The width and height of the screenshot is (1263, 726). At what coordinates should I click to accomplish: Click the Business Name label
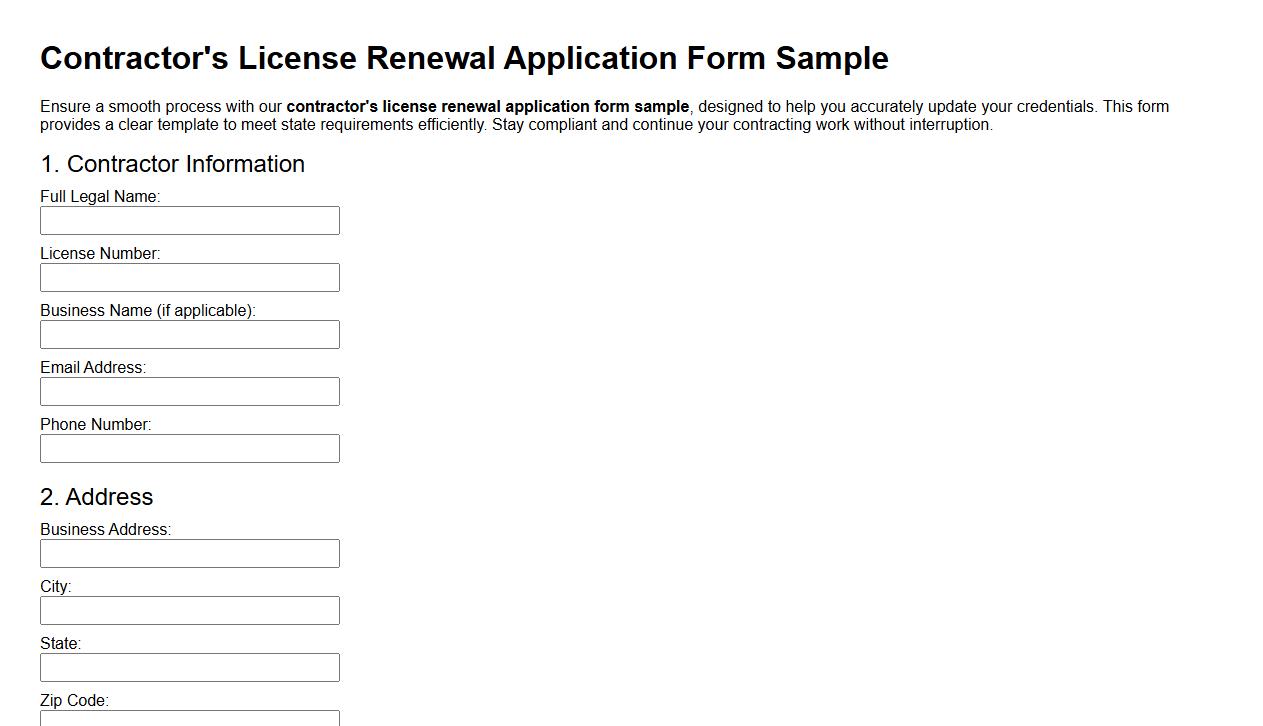coord(147,310)
